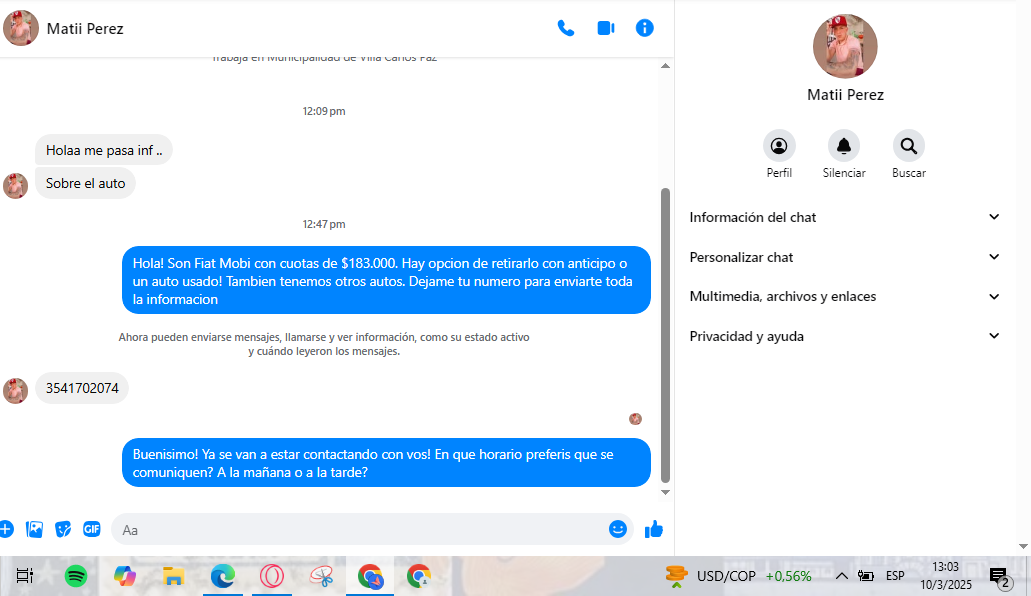
Task: Open Perfil from the side panel
Action: tap(779, 146)
